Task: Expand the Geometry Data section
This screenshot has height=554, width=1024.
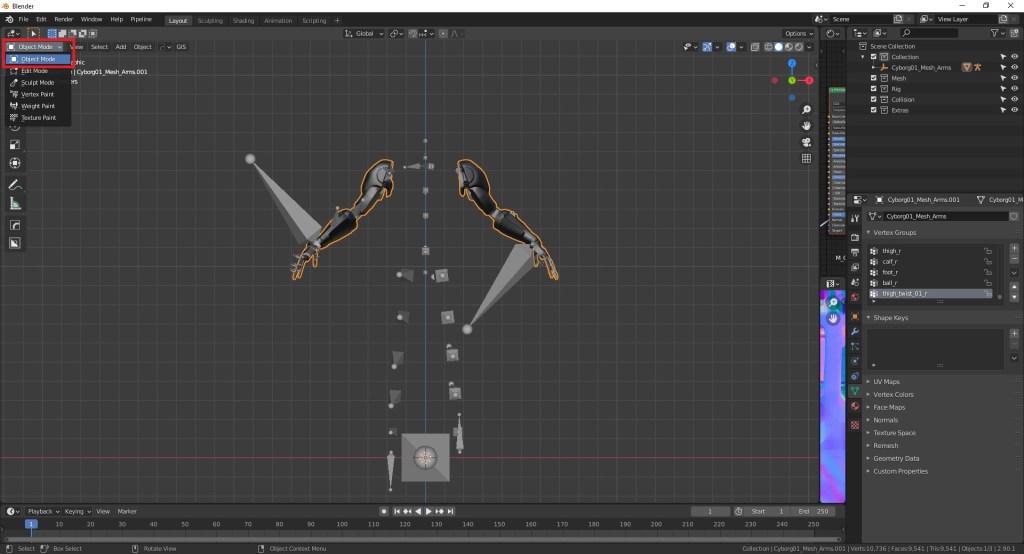Action: click(x=895, y=458)
